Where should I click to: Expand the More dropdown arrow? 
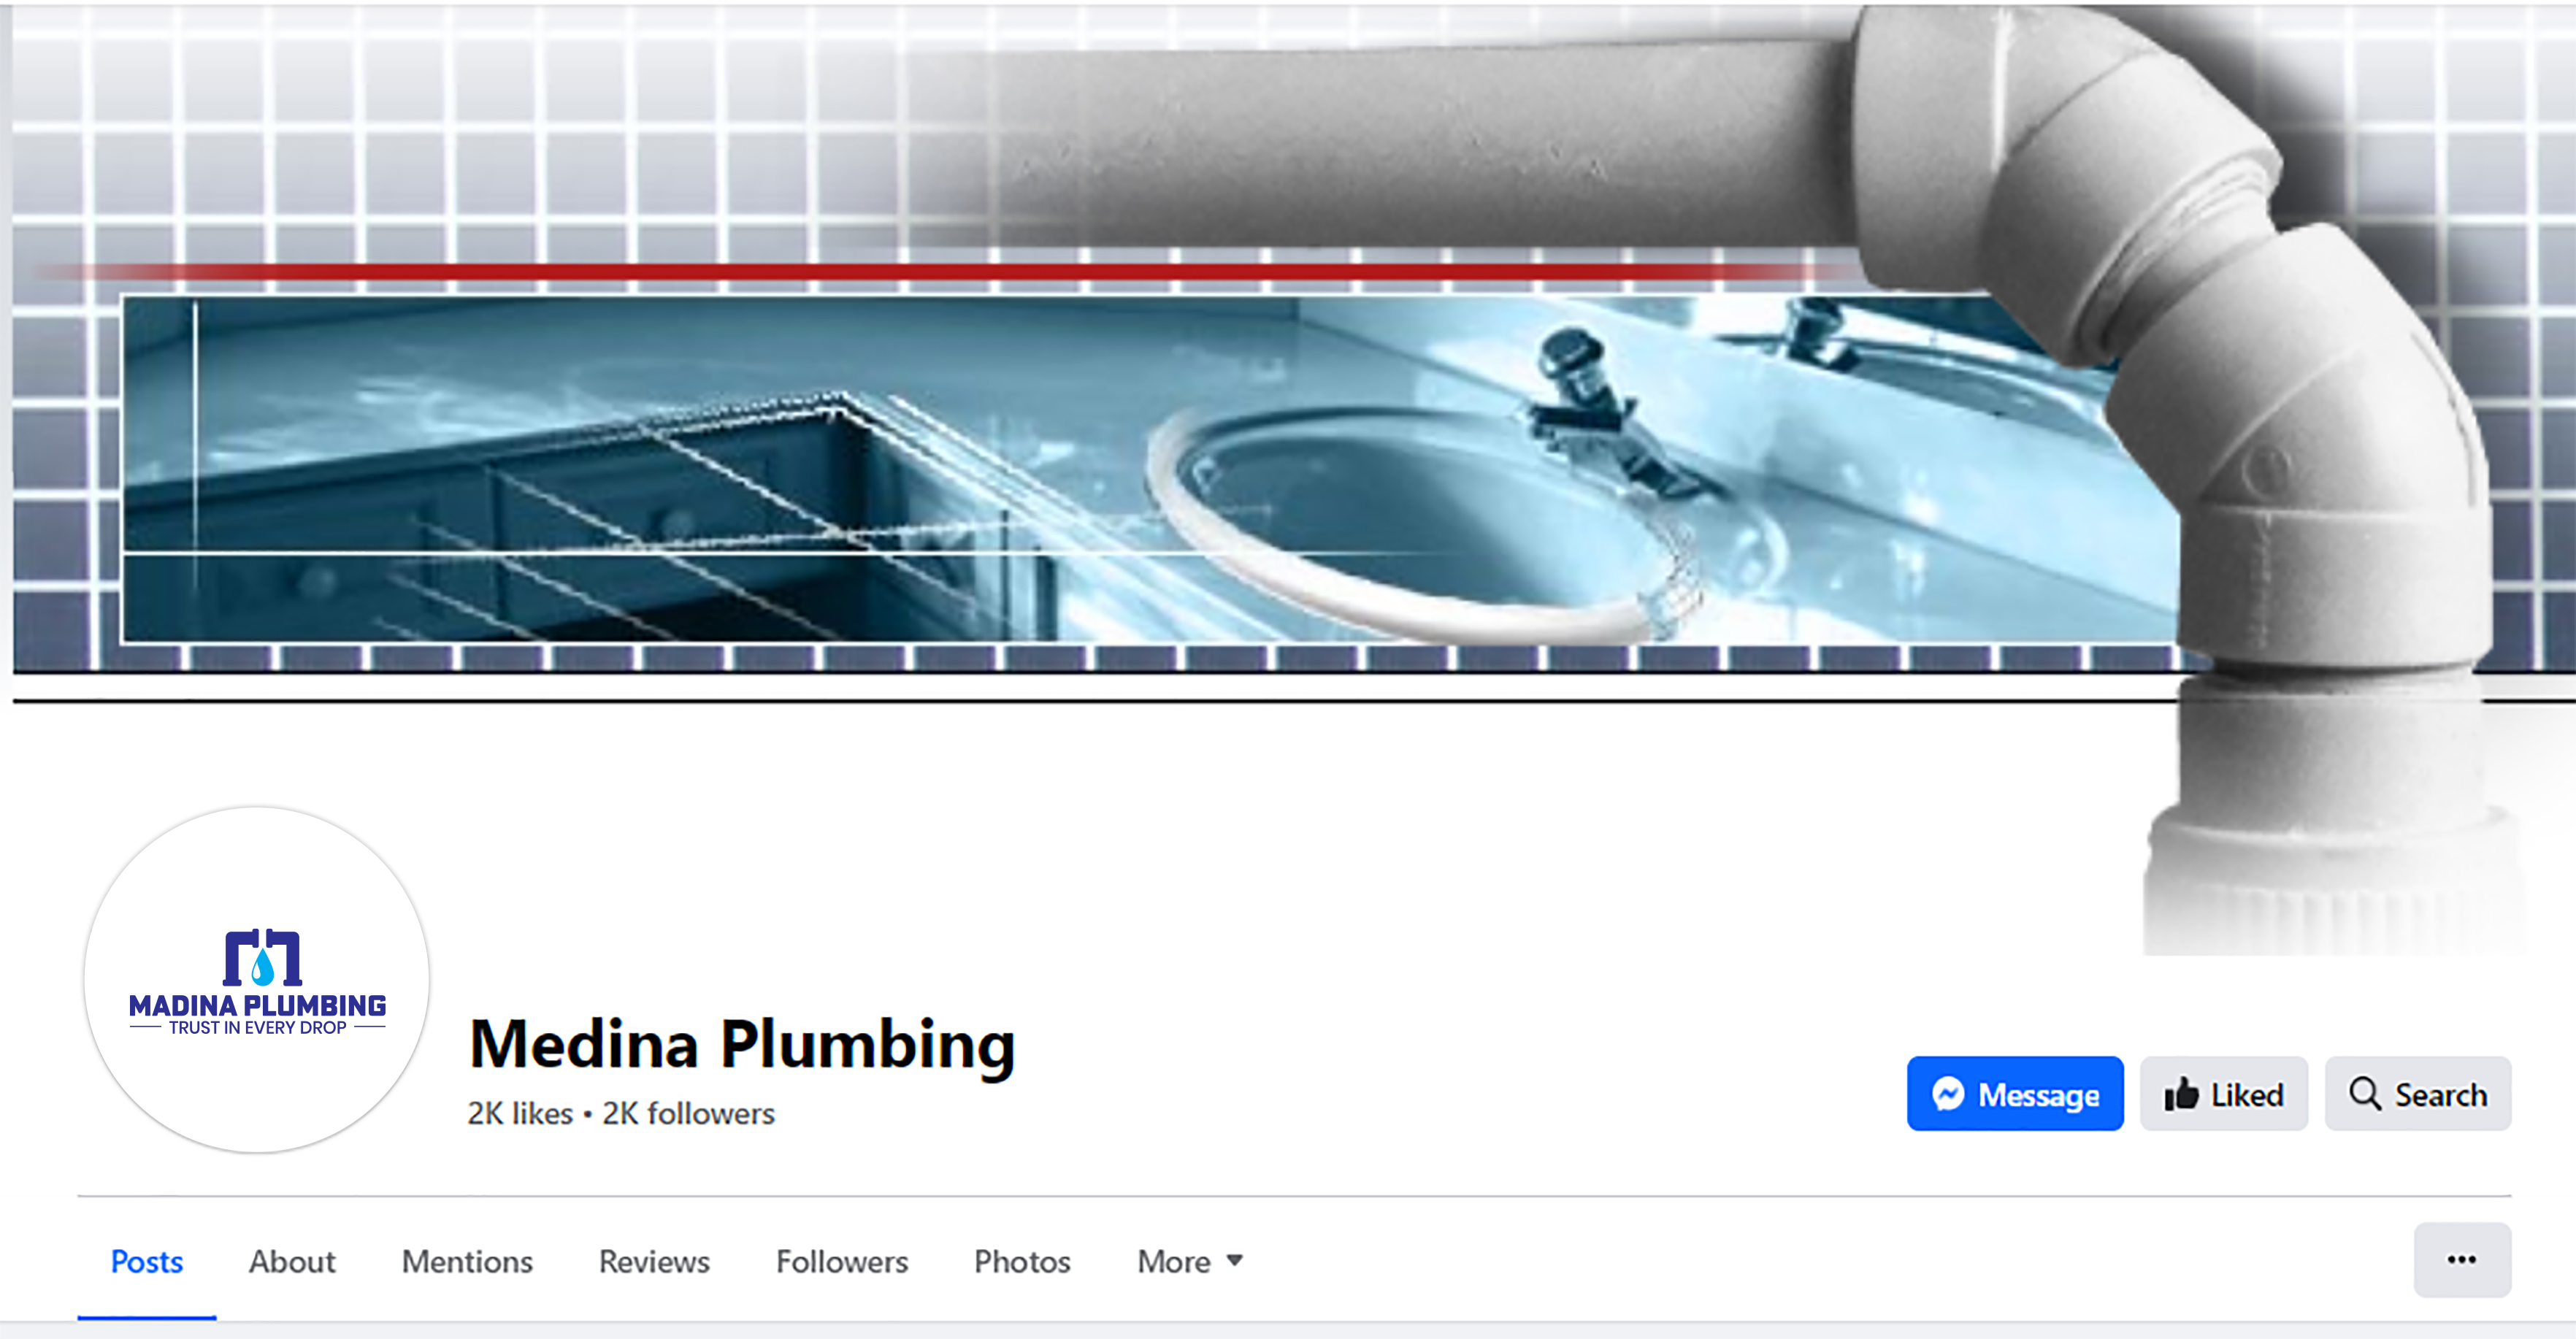pos(1235,1261)
